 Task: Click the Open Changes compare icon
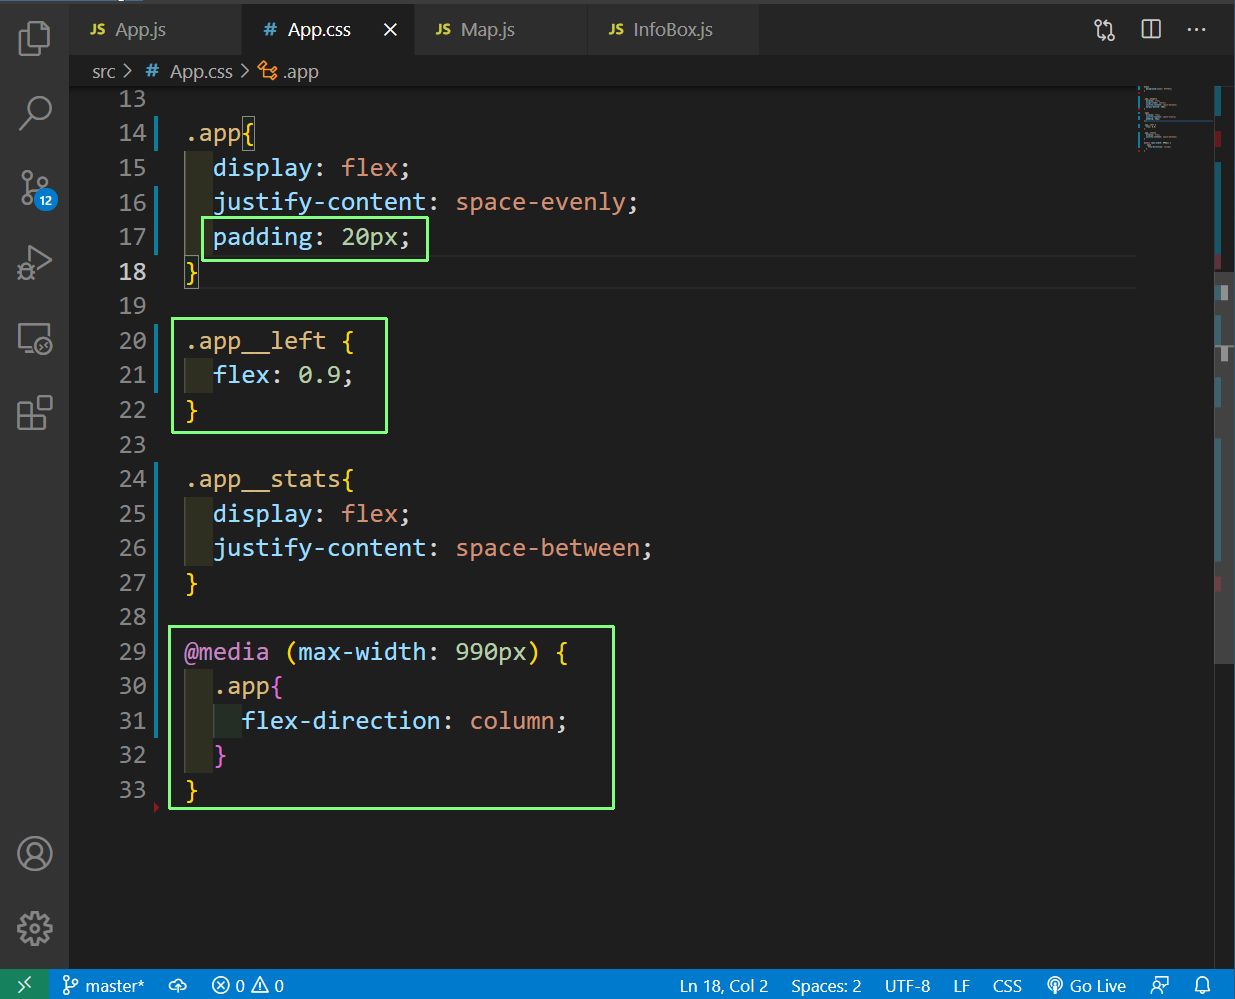point(1104,30)
